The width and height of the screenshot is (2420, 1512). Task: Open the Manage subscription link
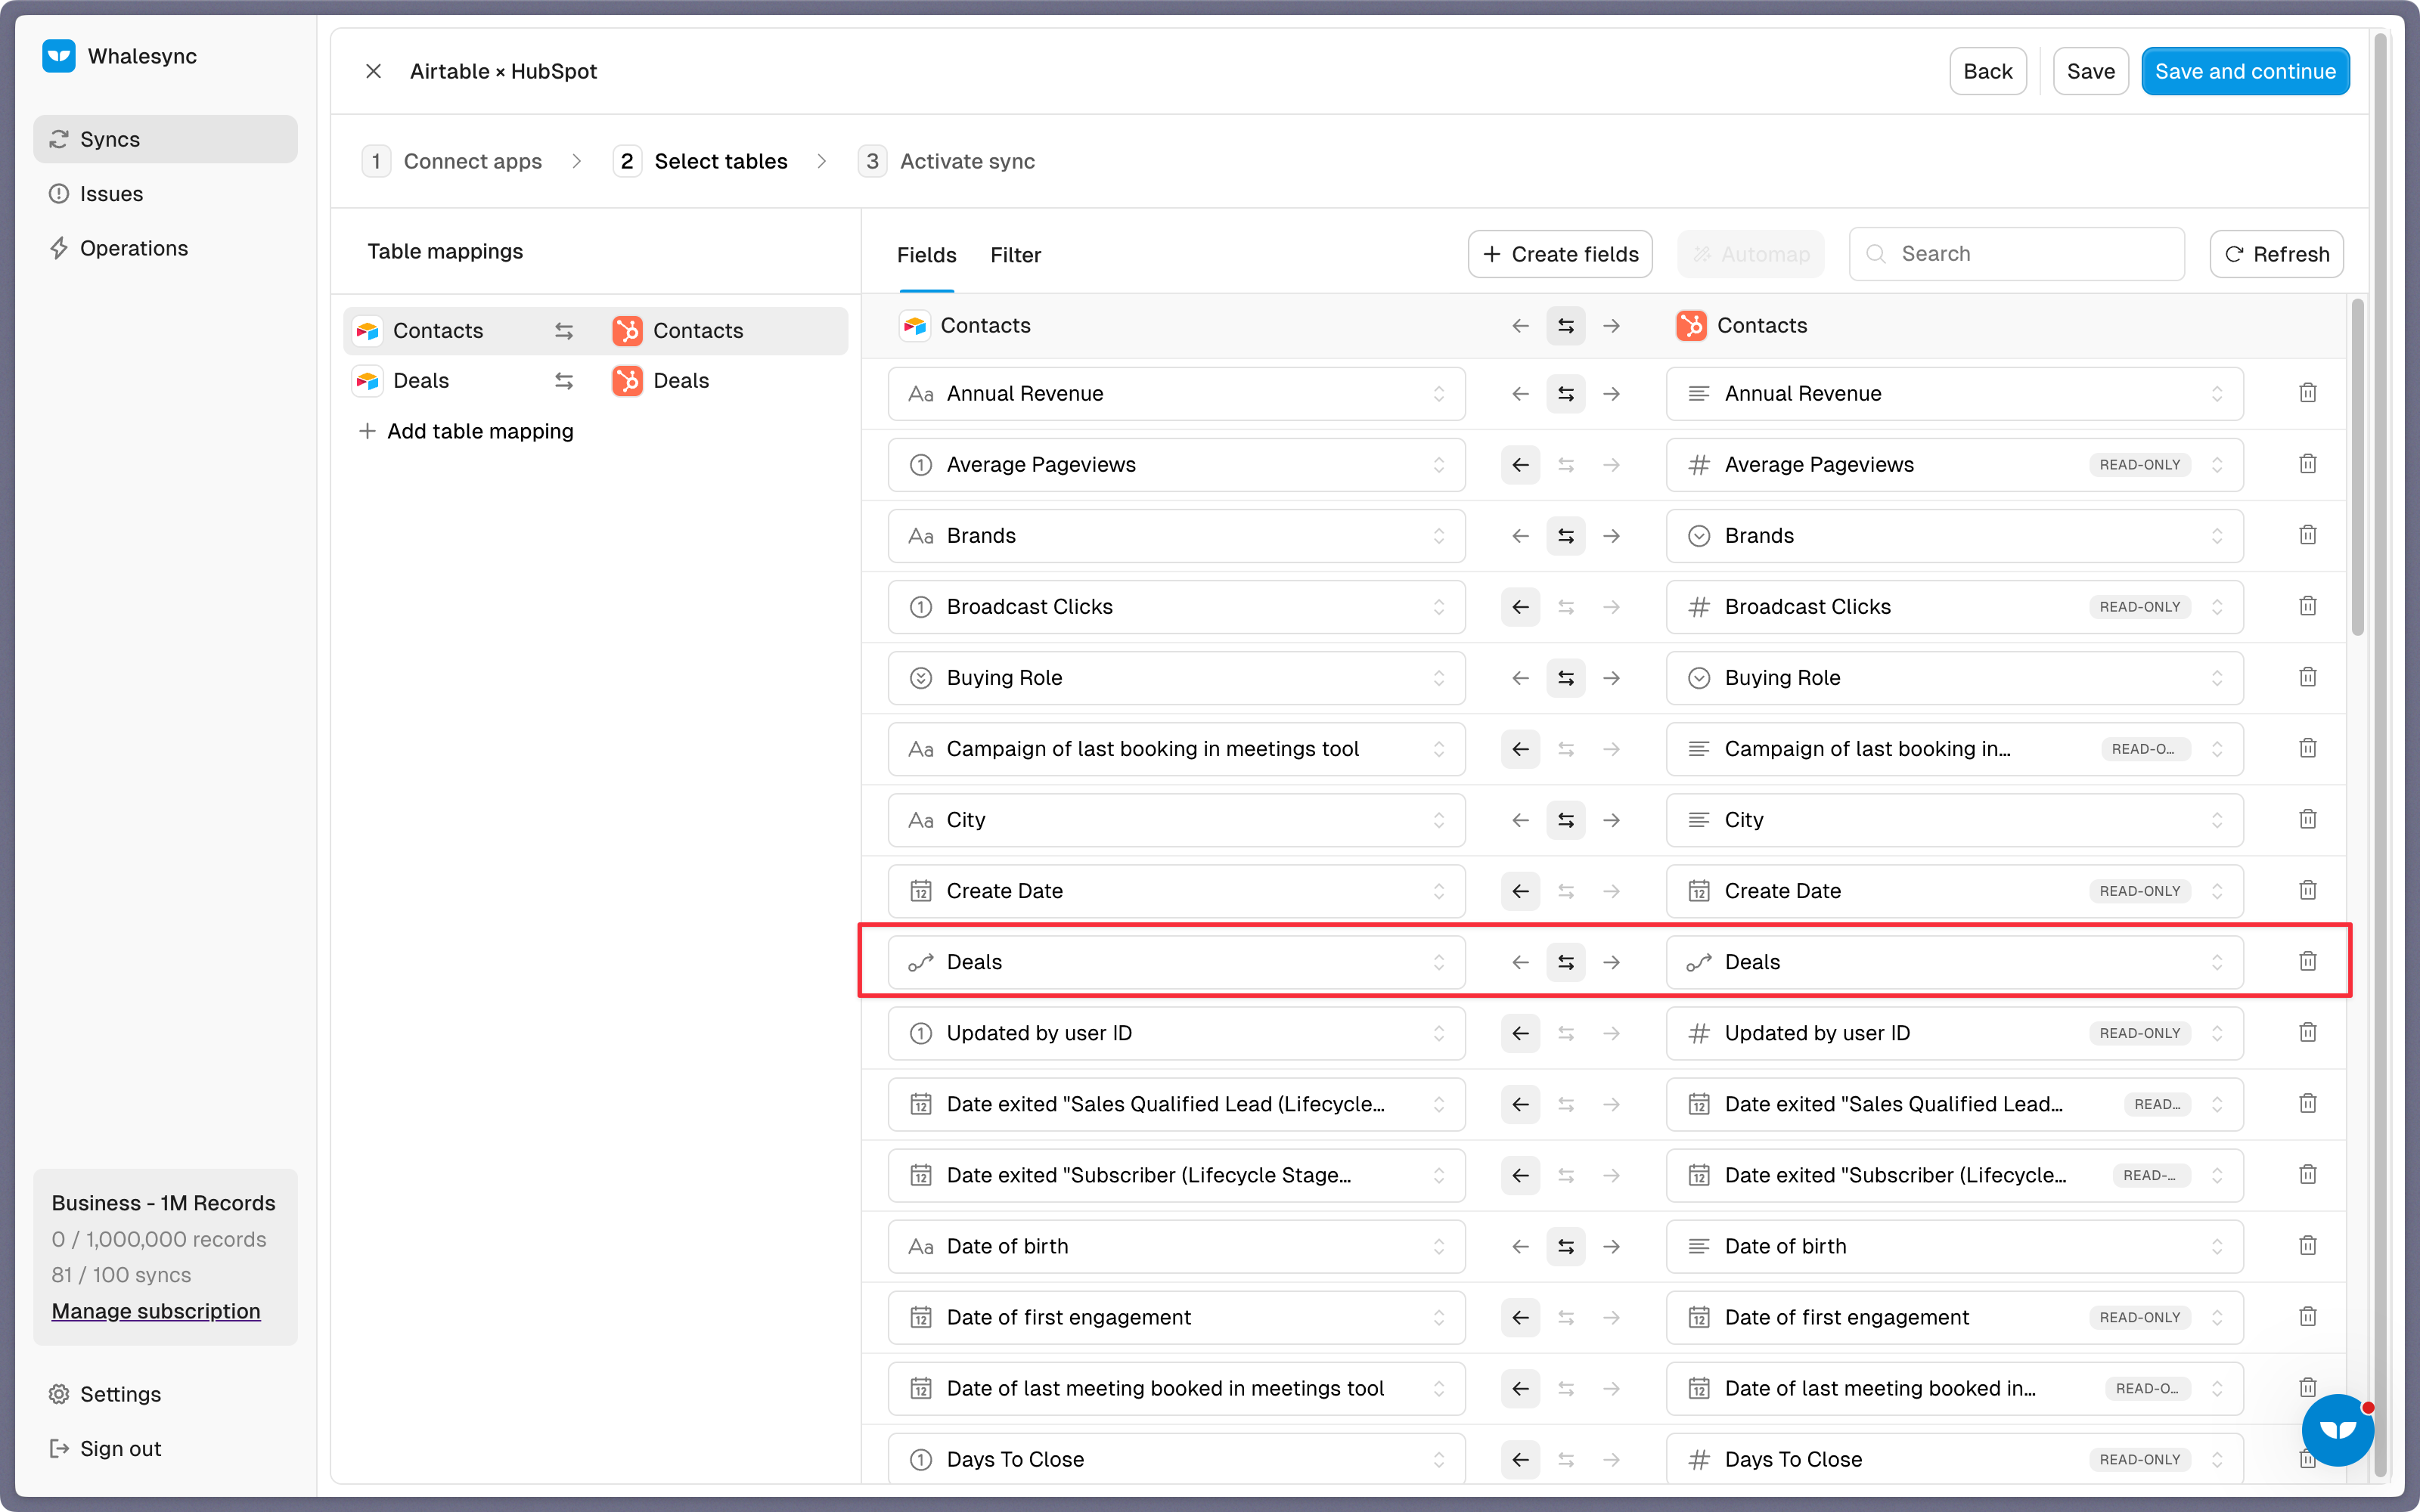(x=156, y=1311)
